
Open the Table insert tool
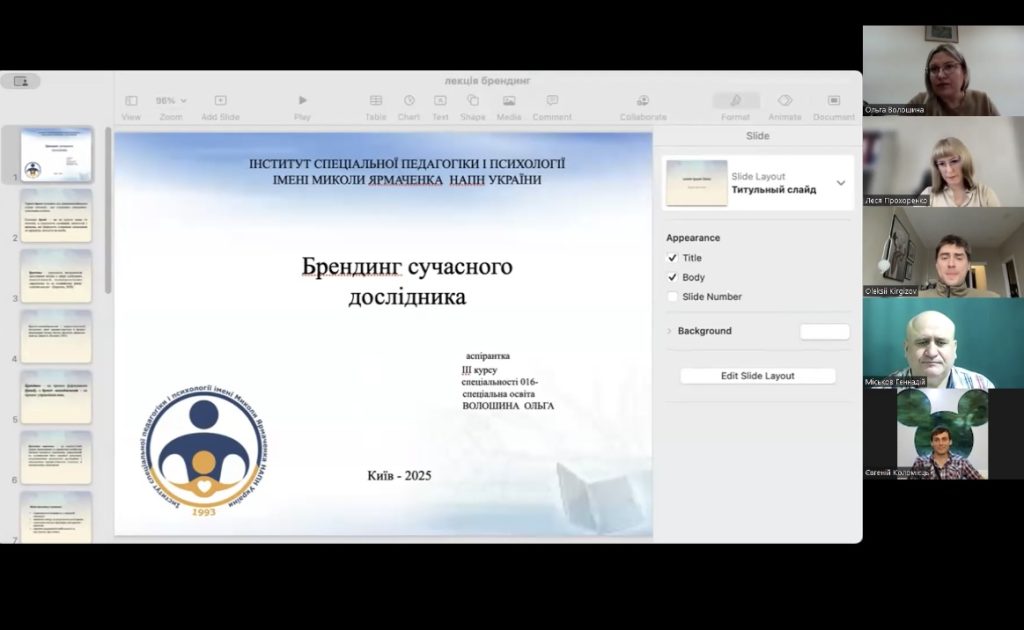(x=376, y=101)
